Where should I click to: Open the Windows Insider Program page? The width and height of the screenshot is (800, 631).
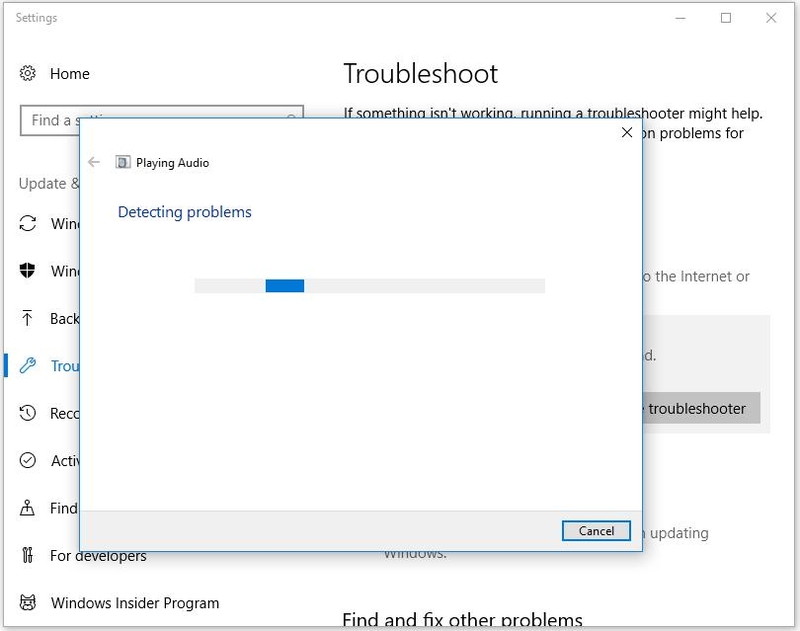[x=135, y=603]
